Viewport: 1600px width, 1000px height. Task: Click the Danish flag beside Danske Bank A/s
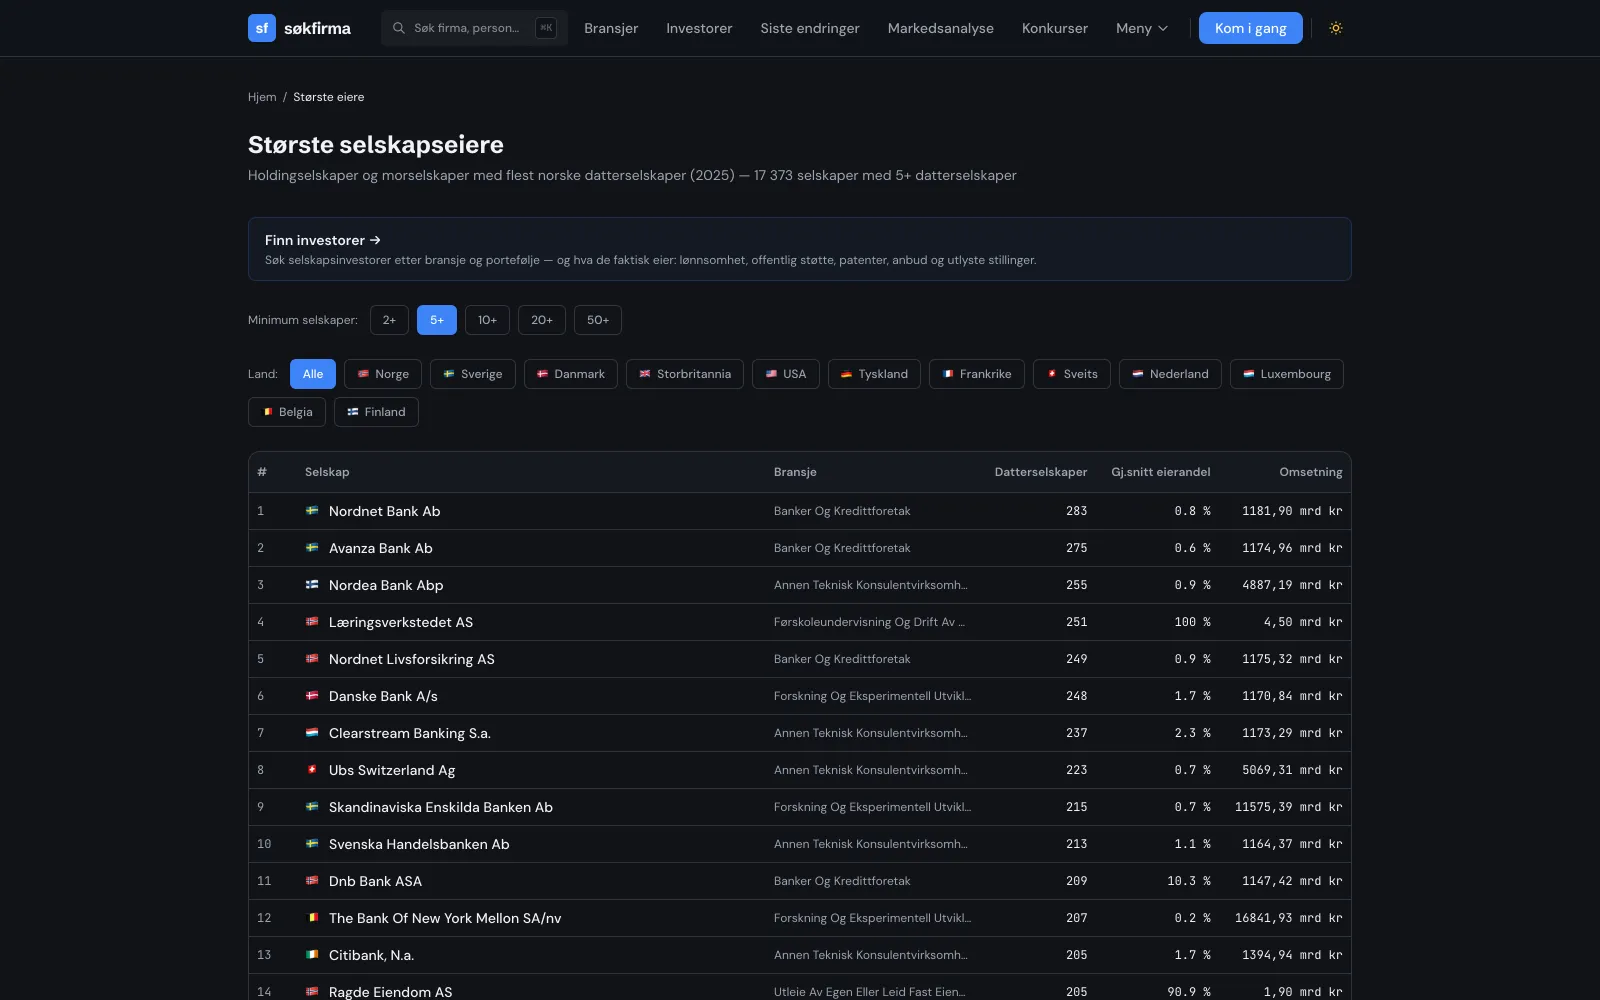click(x=312, y=696)
